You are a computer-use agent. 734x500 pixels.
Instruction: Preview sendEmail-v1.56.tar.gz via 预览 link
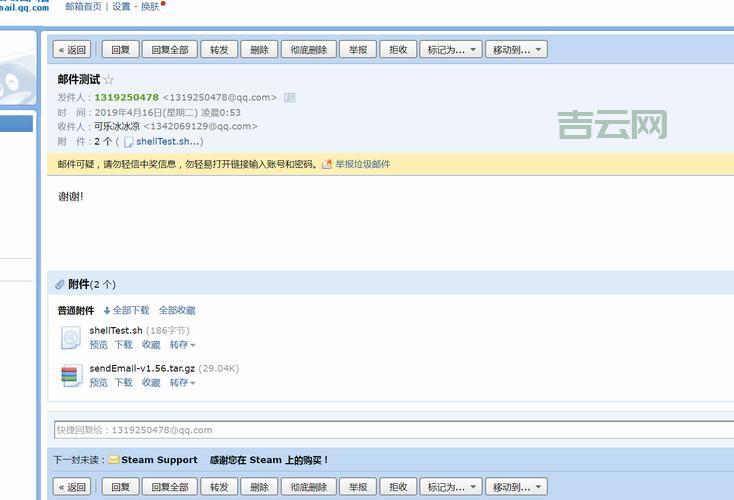98,383
